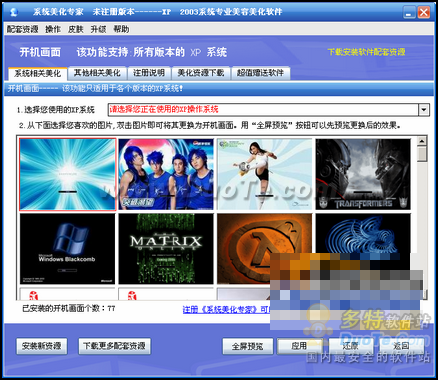Select the Windows Blackcomb boot screen thumbnail
Screen dimensions: 438x380
click(x=68, y=249)
